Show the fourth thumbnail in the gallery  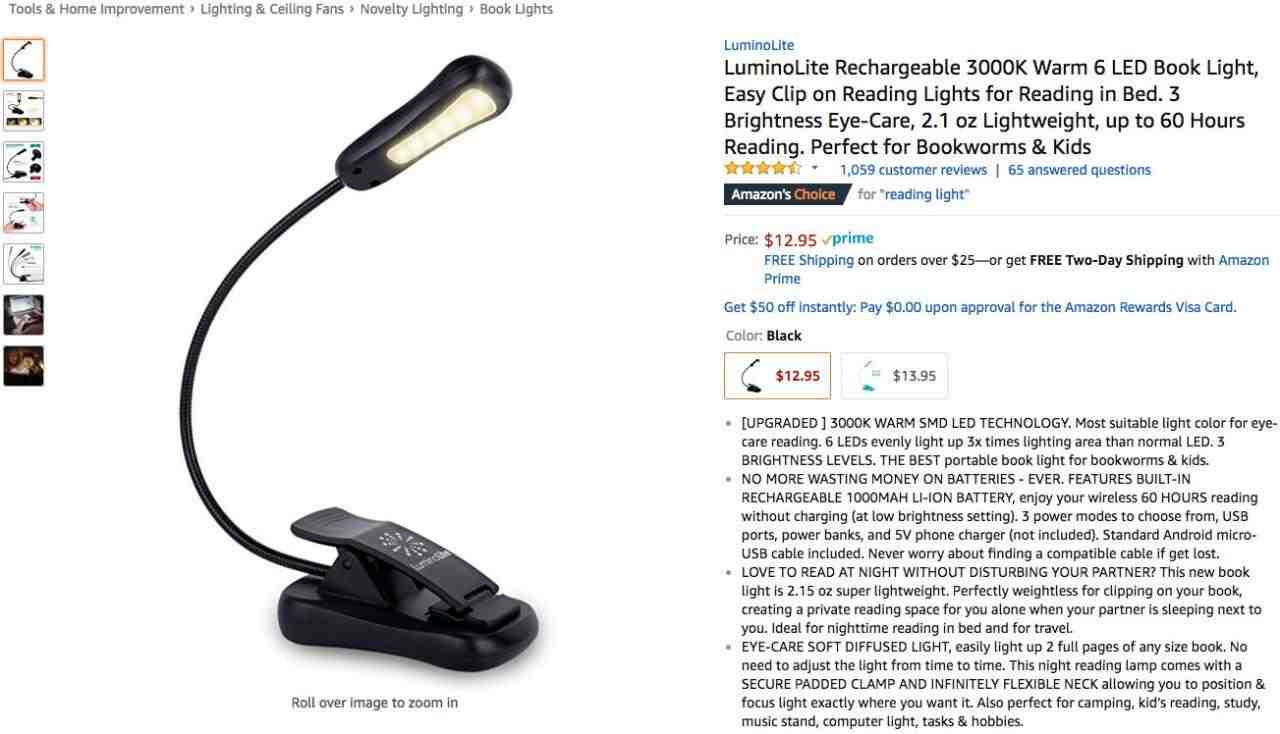click(23, 213)
